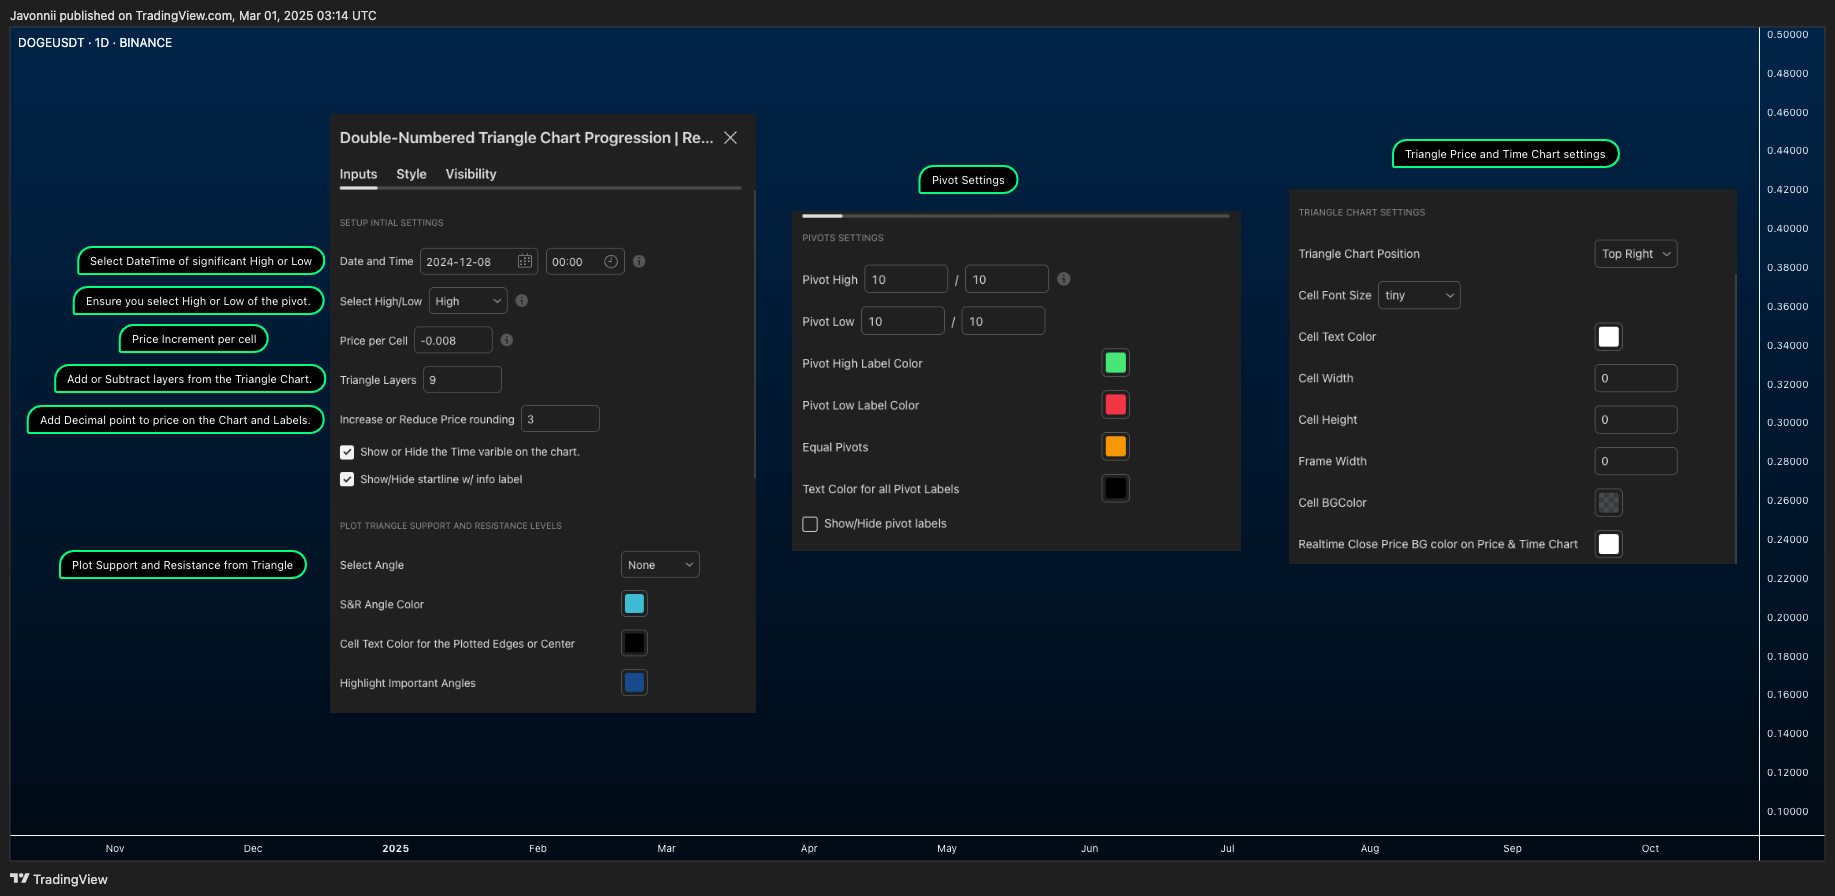Click the second Pivot High input field
Screen dimensions: 1835x896
click(x=1007, y=279)
